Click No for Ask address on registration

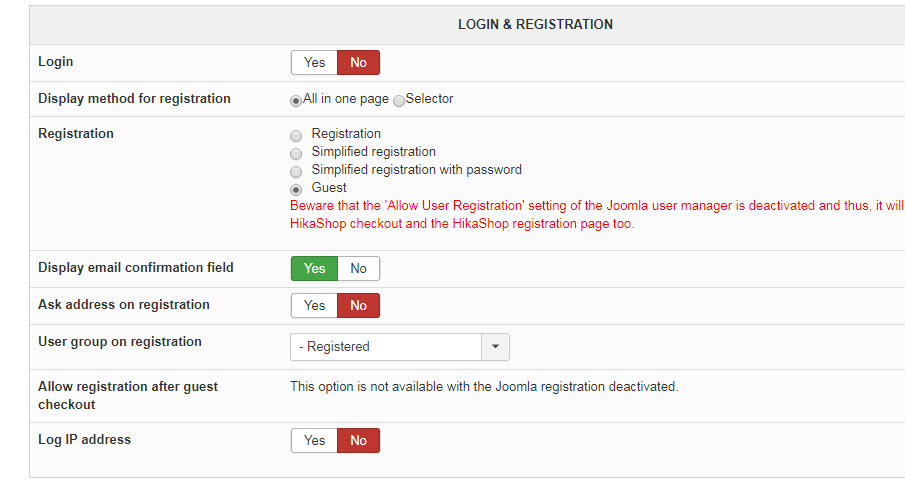click(358, 305)
